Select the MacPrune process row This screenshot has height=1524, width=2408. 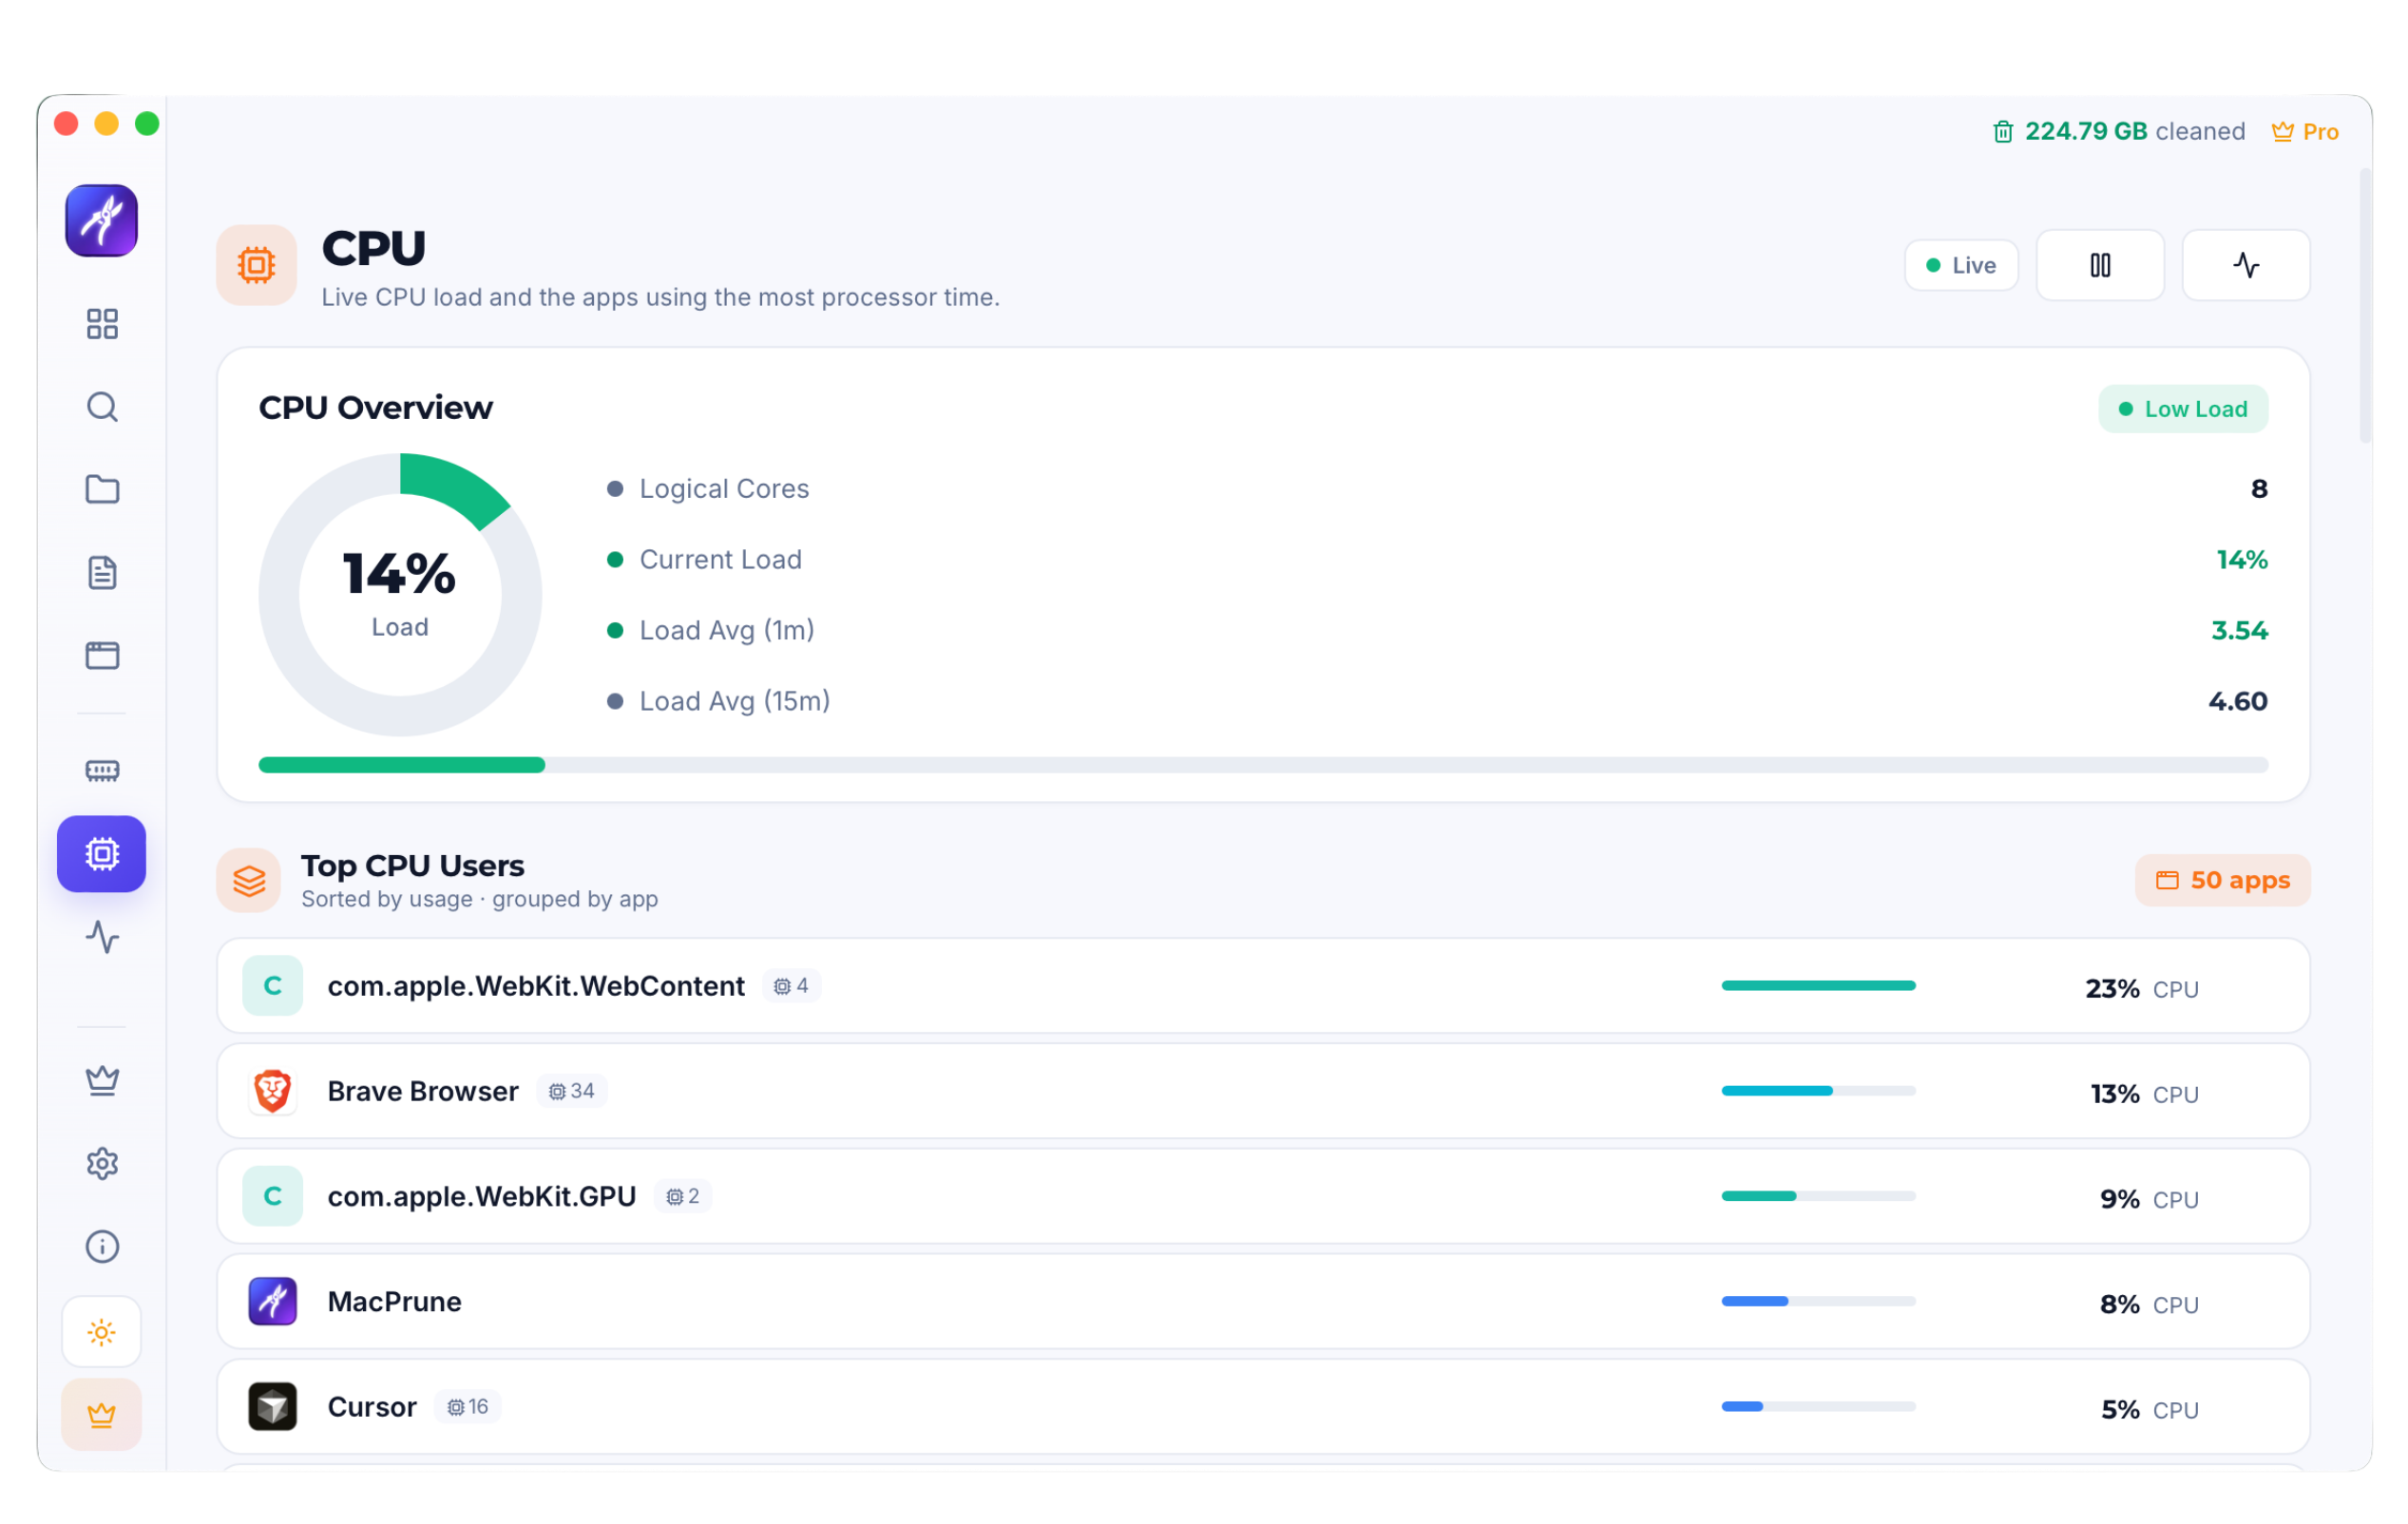coord(1263,1301)
